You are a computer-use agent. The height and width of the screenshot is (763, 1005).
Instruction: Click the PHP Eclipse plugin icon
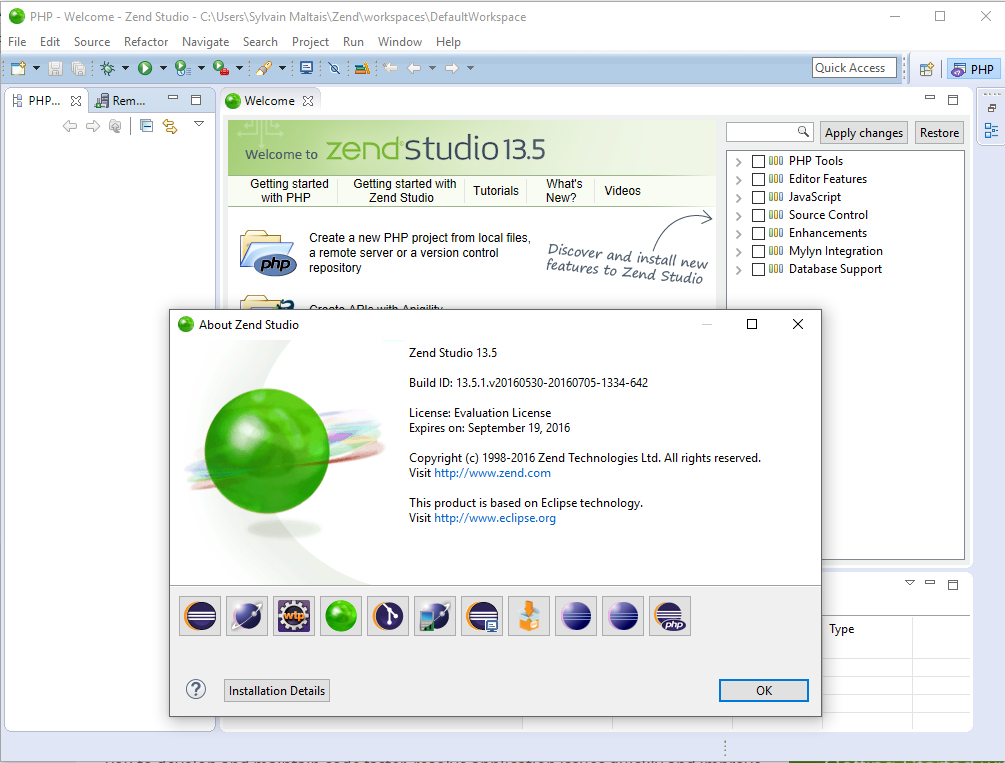[x=670, y=616]
